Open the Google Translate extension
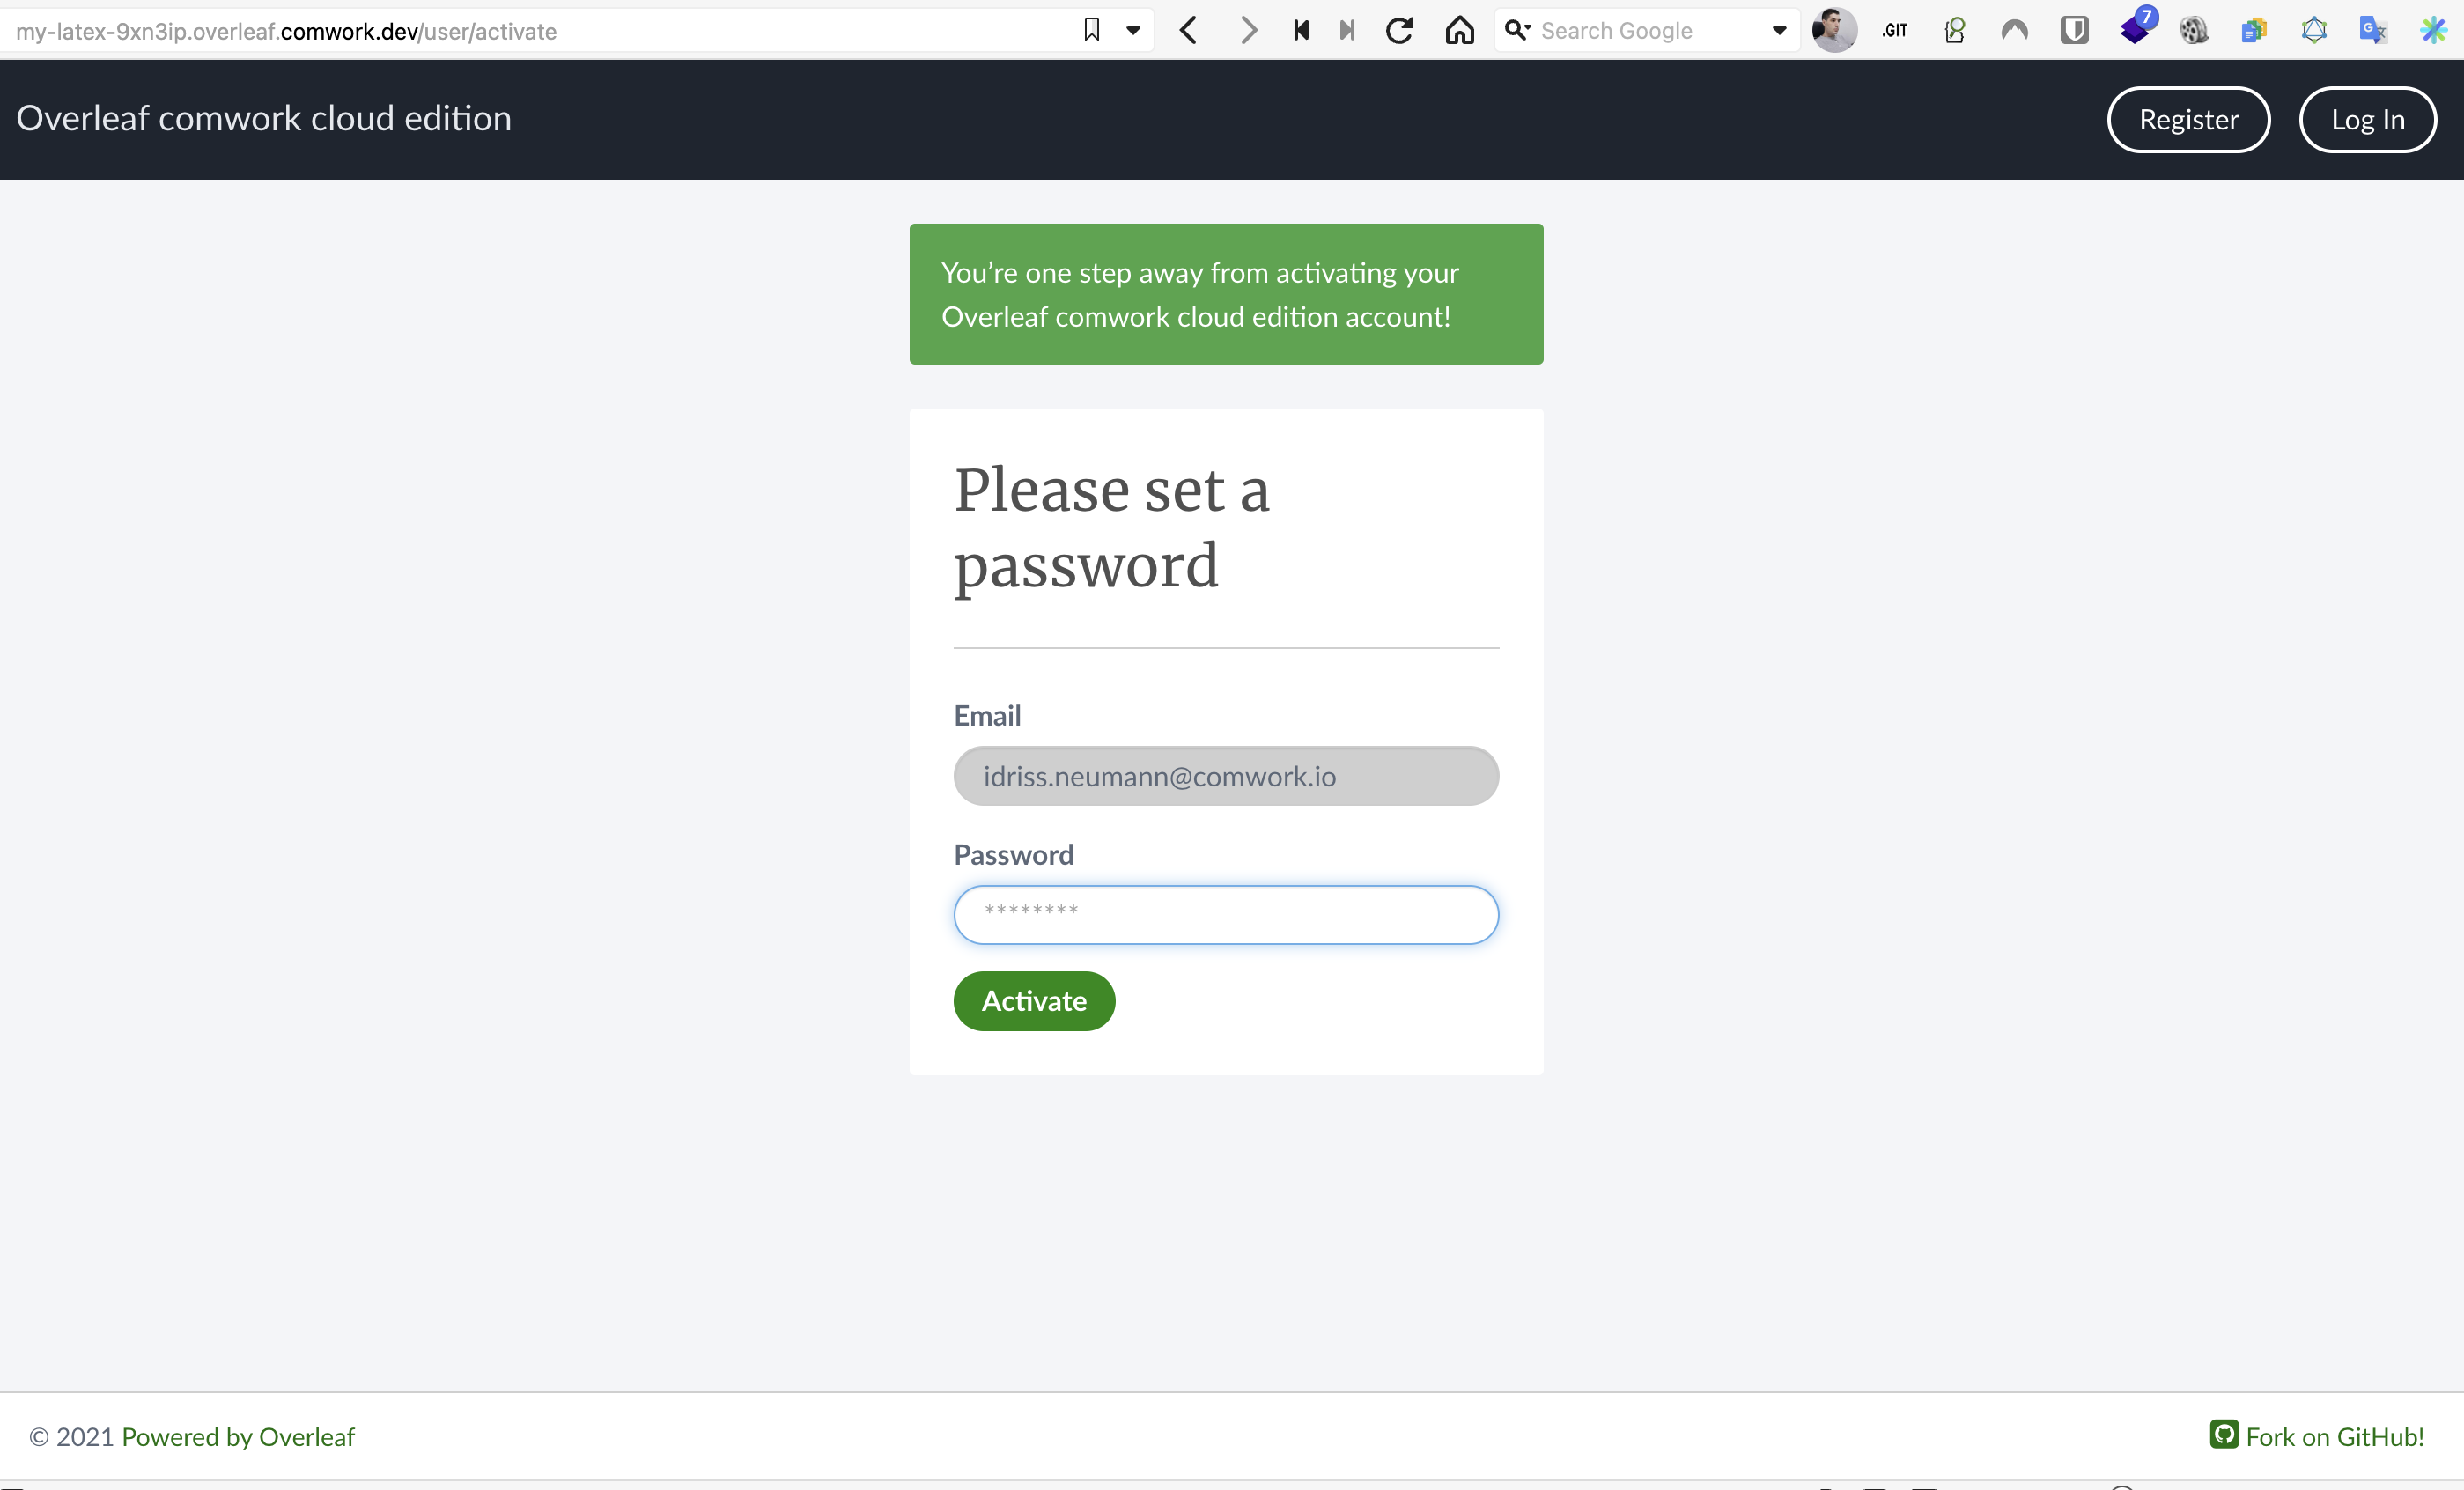Viewport: 2464px width, 1490px height. 2373,30
